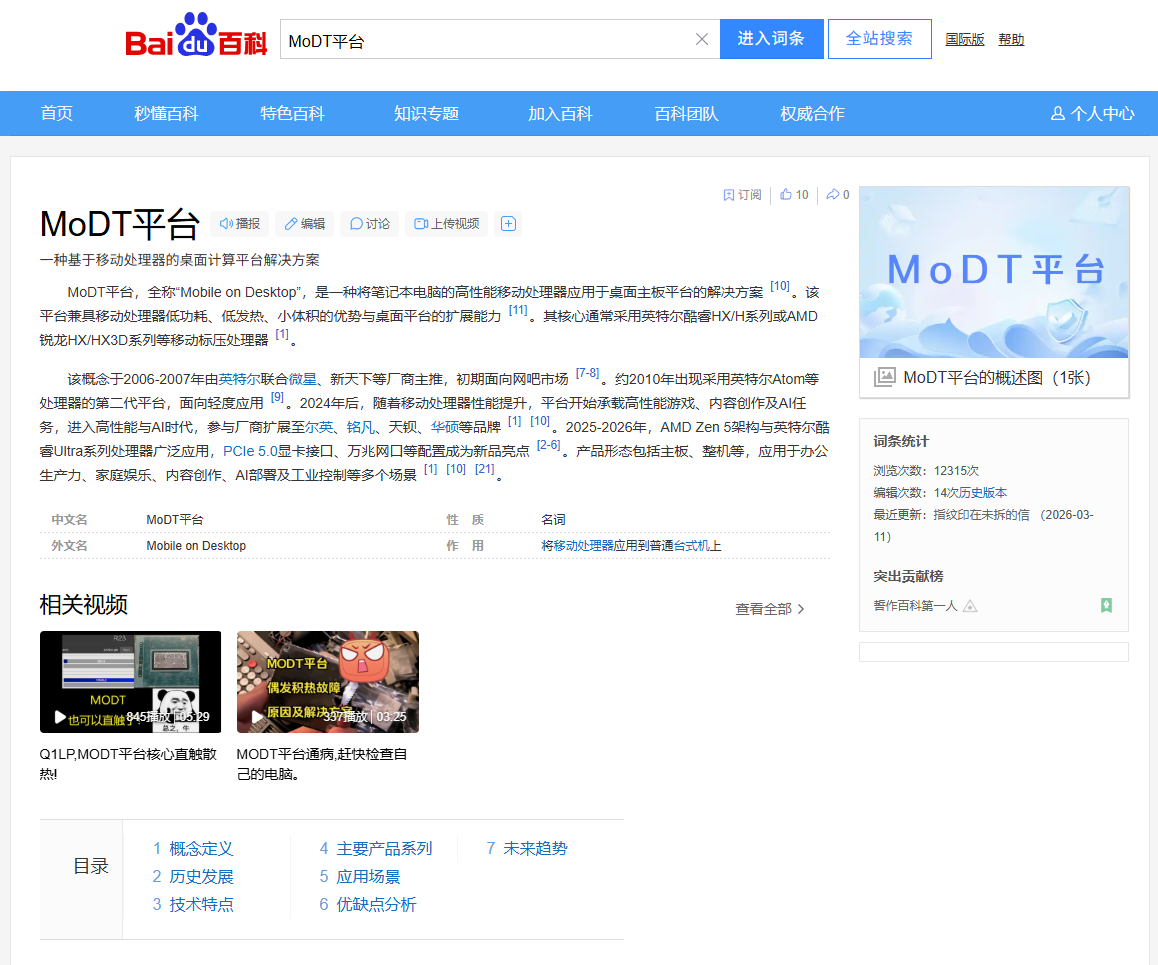
Task: Click citation [21] reference
Action: click(x=484, y=470)
